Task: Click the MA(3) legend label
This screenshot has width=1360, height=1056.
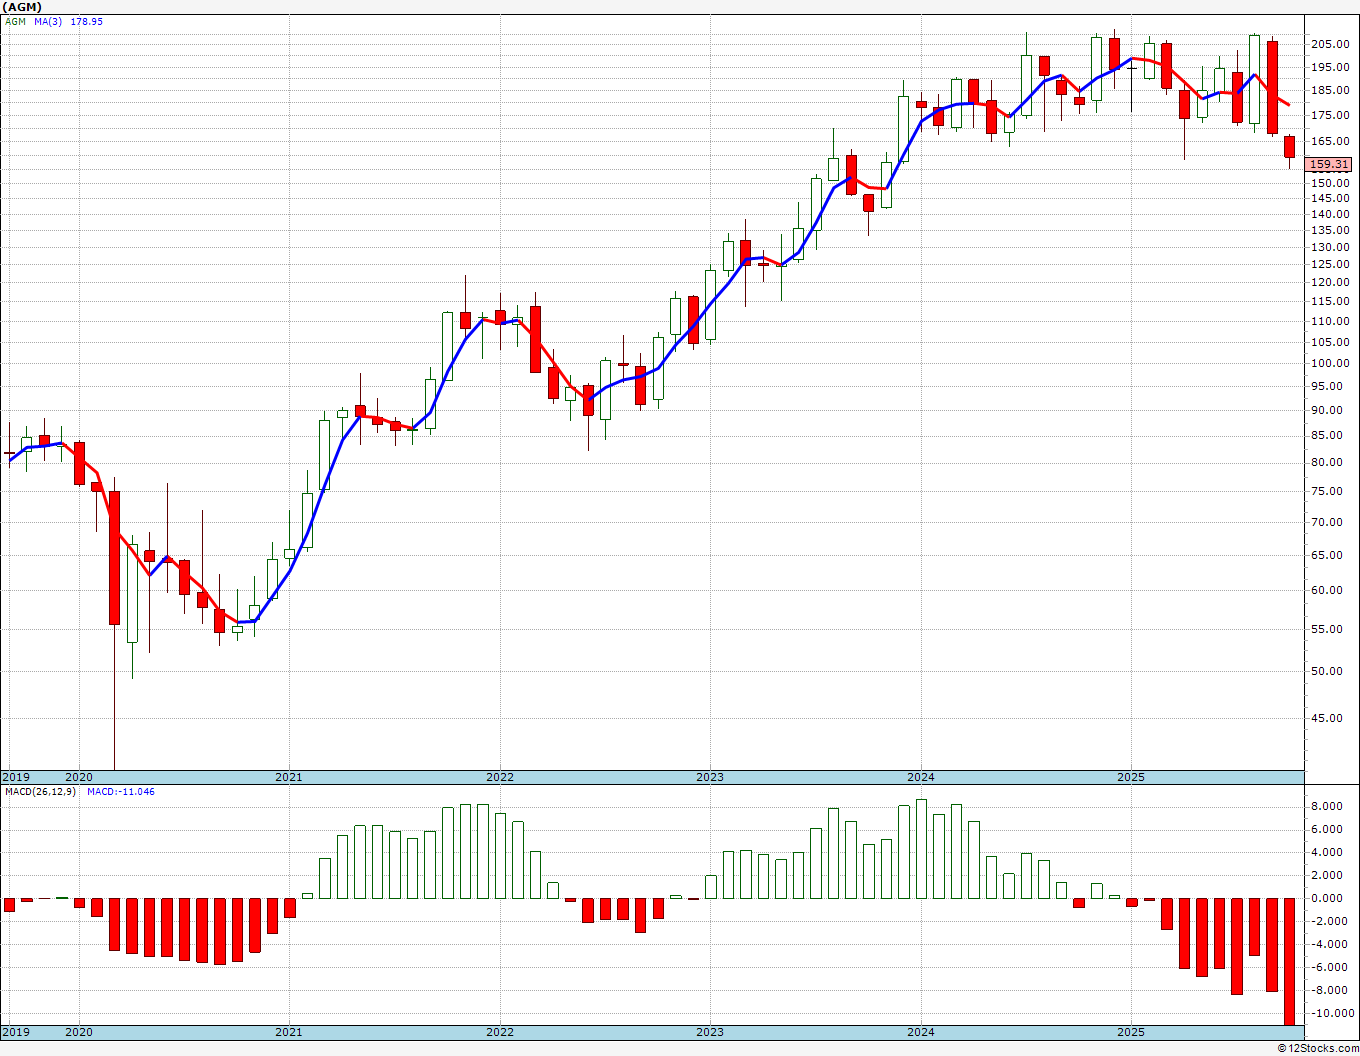Action: [x=48, y=21]
